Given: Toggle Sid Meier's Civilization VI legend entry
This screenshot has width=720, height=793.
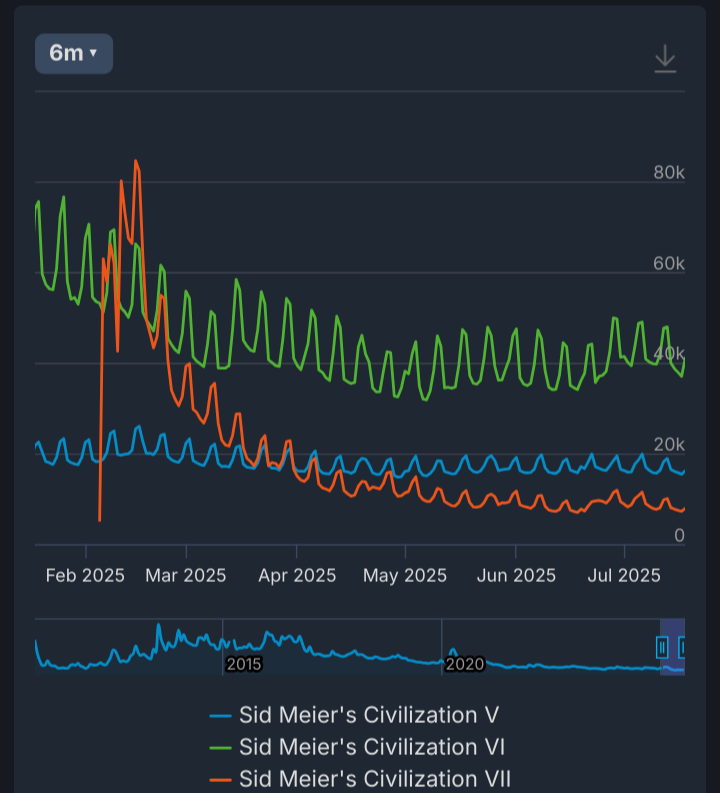Looking at the screenshot, I should [x=357, y=747].
